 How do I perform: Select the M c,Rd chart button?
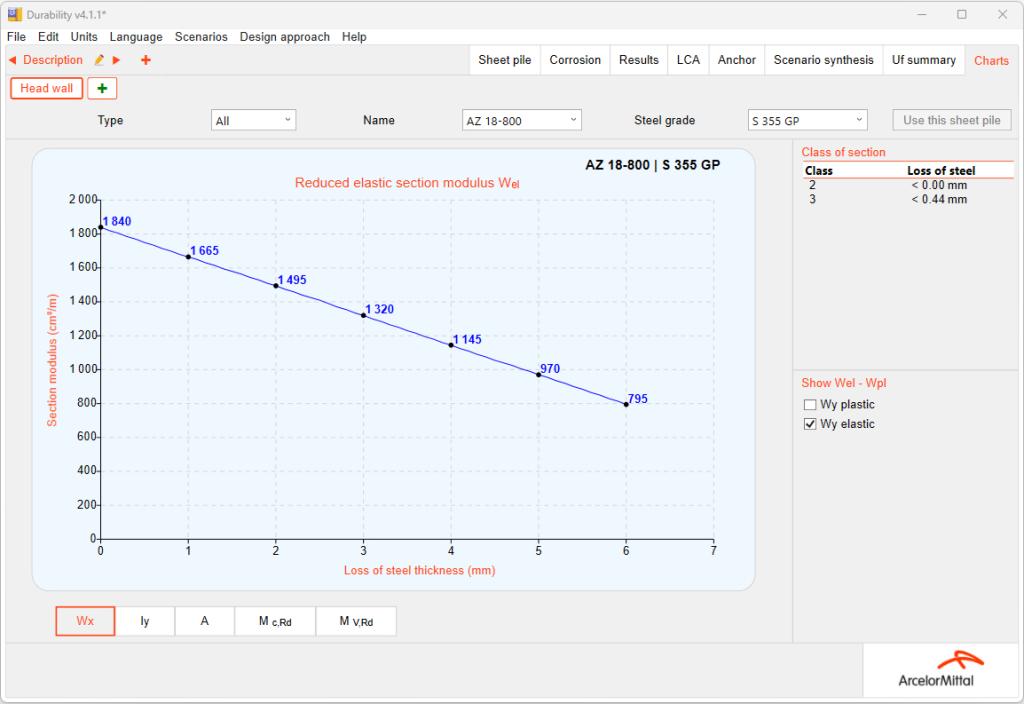275,621
